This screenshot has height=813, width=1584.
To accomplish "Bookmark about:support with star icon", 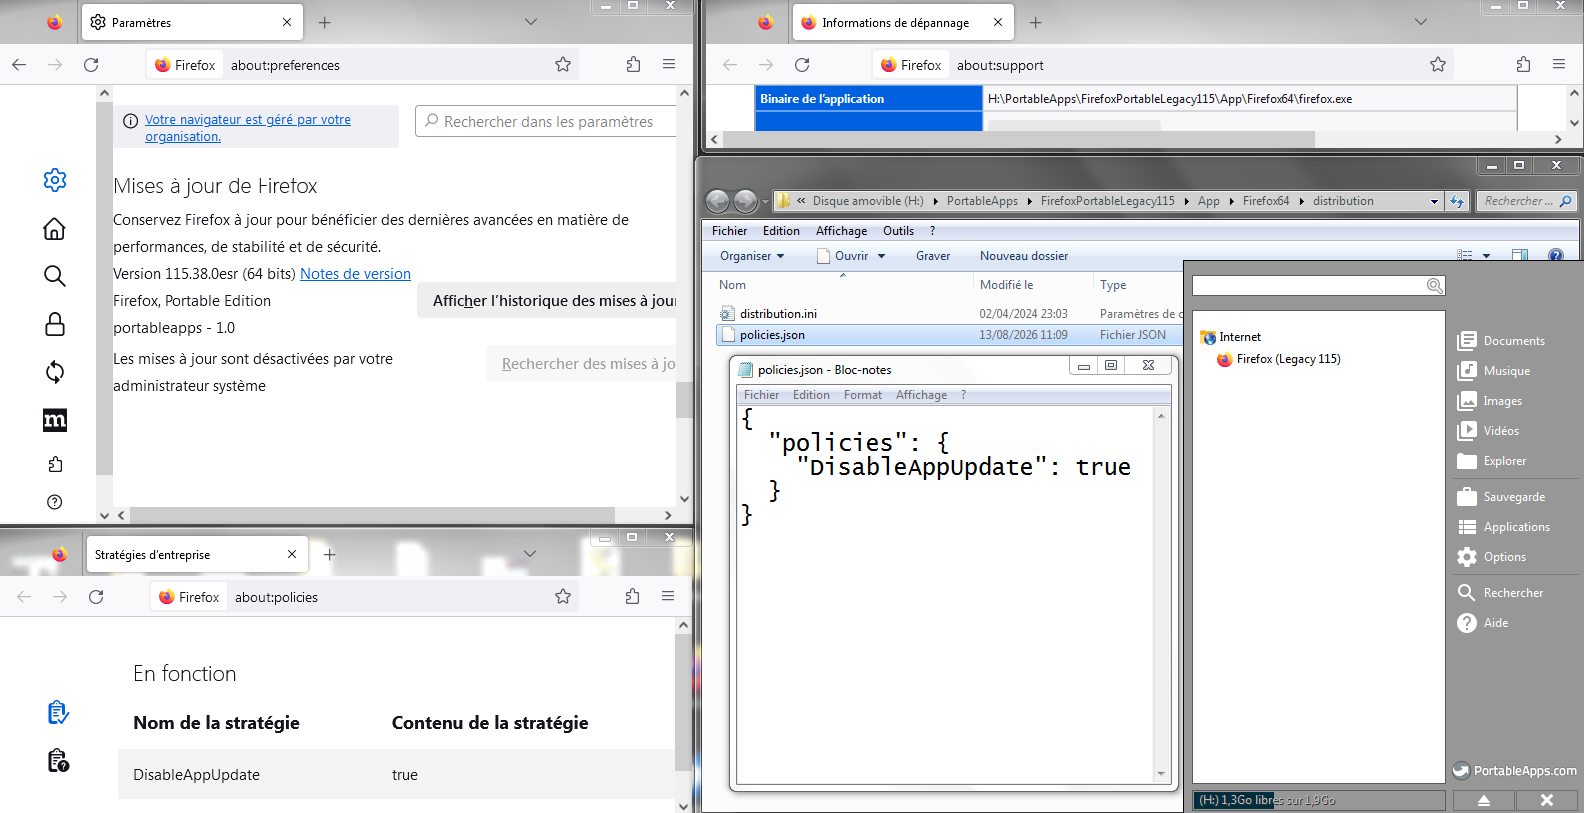I will click(1438, 65).
